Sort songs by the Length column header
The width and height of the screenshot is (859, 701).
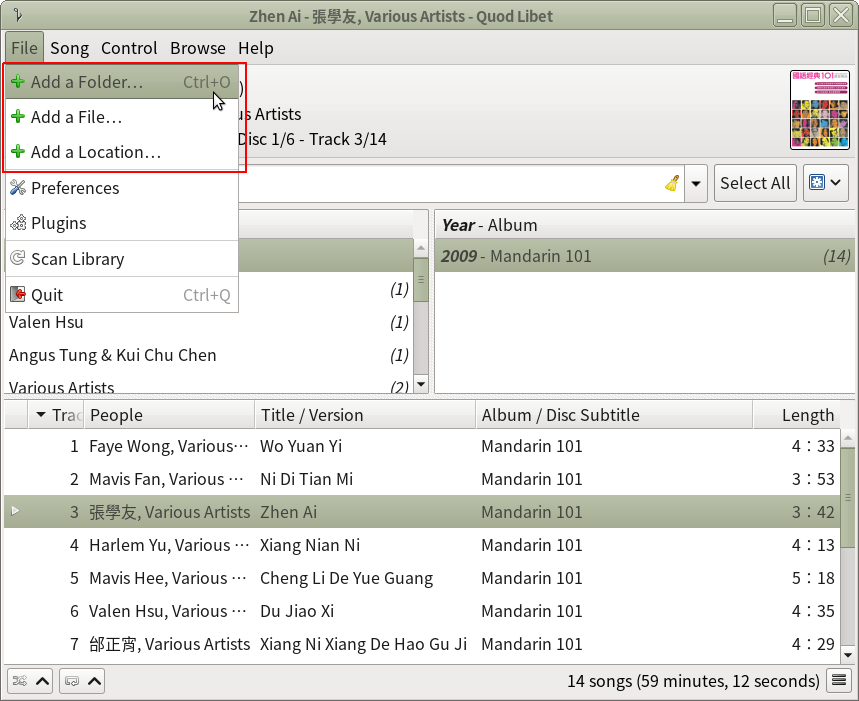(x=807, y=415)
